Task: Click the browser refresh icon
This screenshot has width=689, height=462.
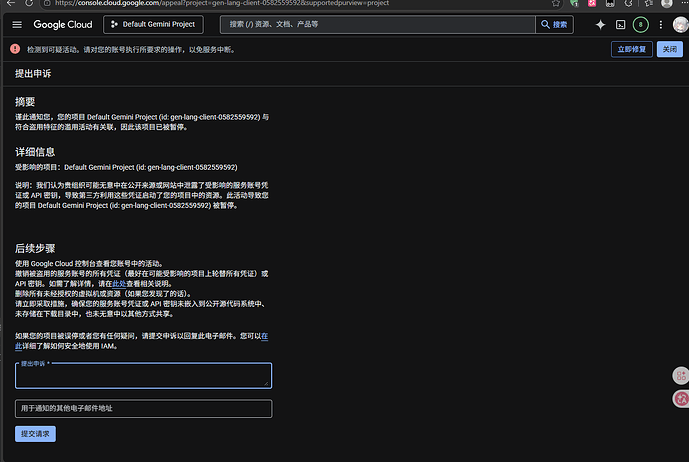Action: pos(29,3)
